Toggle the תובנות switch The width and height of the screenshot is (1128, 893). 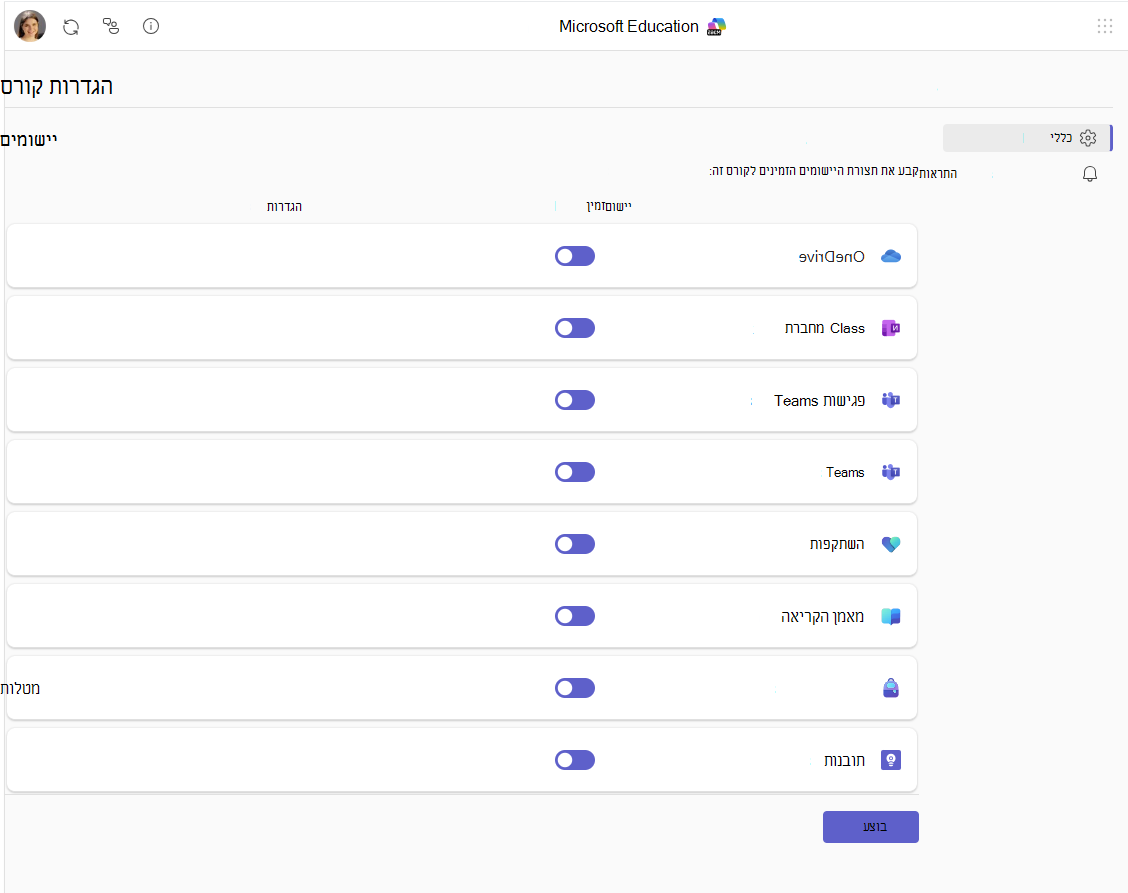[575, 760]
